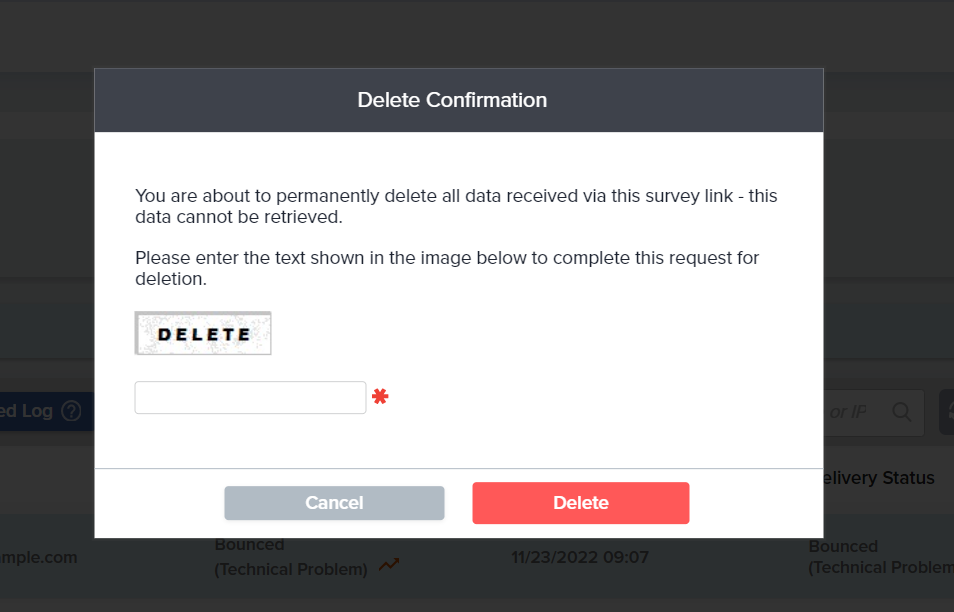954x612 pixels.
Task: Click the Delete Confirmation dialog title
Action: click(x=452, y=100)
